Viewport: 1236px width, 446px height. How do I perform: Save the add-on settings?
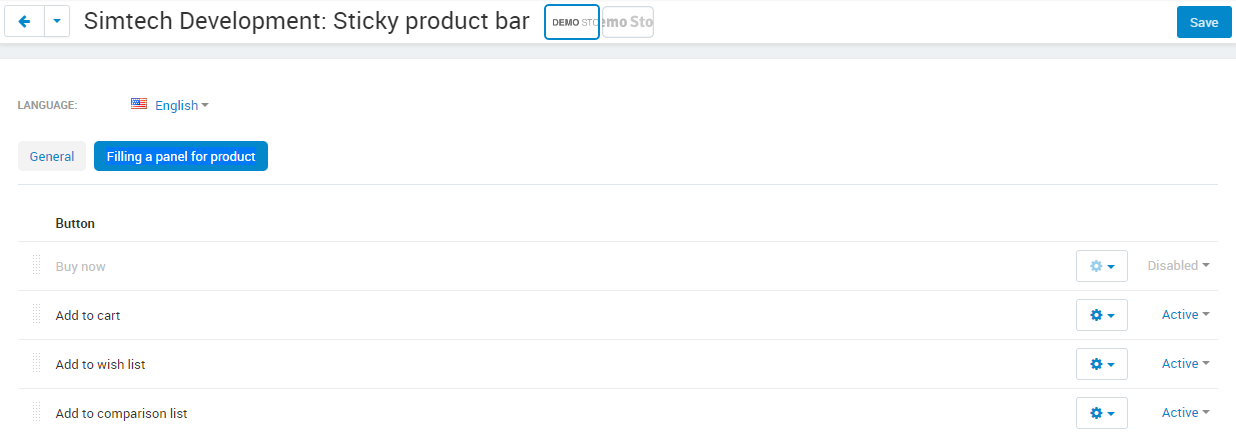[x=1204, y=22]
